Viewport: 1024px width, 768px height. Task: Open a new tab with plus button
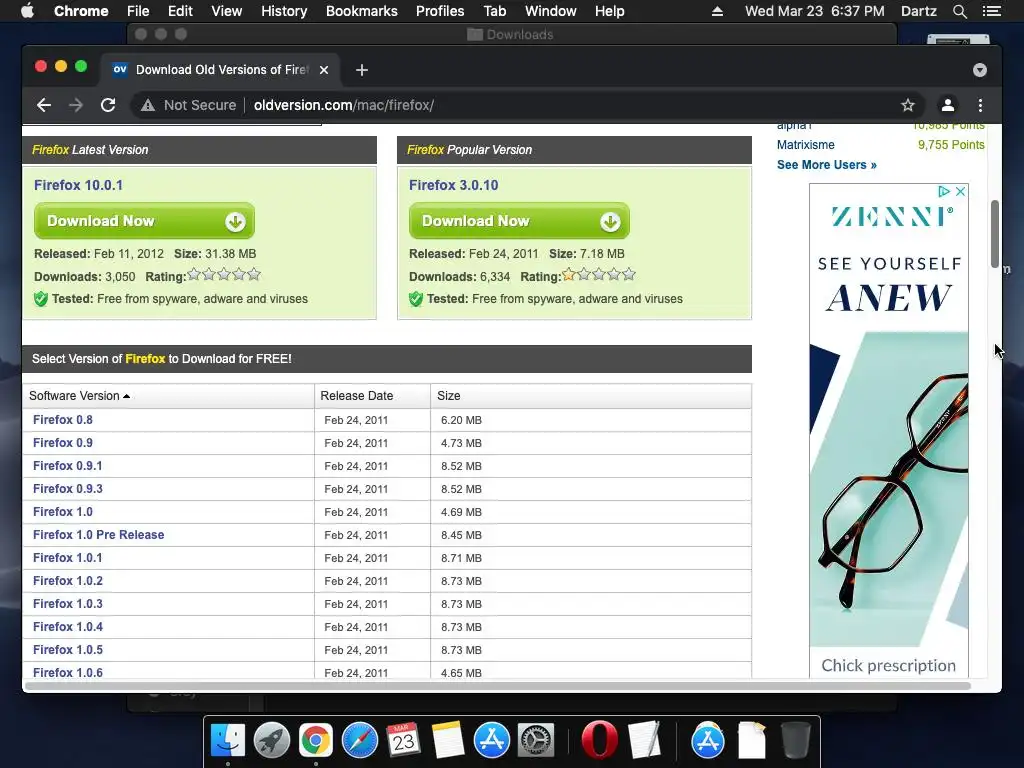pos(362,70)
